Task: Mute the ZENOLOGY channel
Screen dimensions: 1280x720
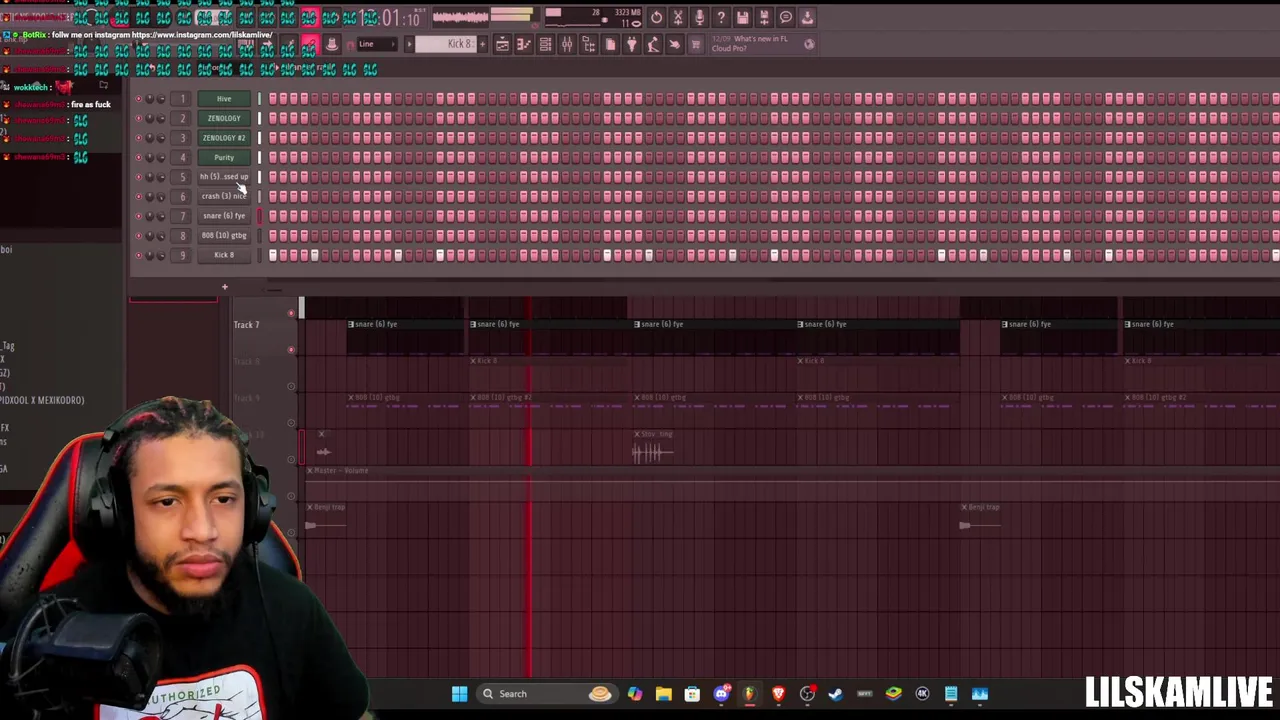Action: pos(139,118)
